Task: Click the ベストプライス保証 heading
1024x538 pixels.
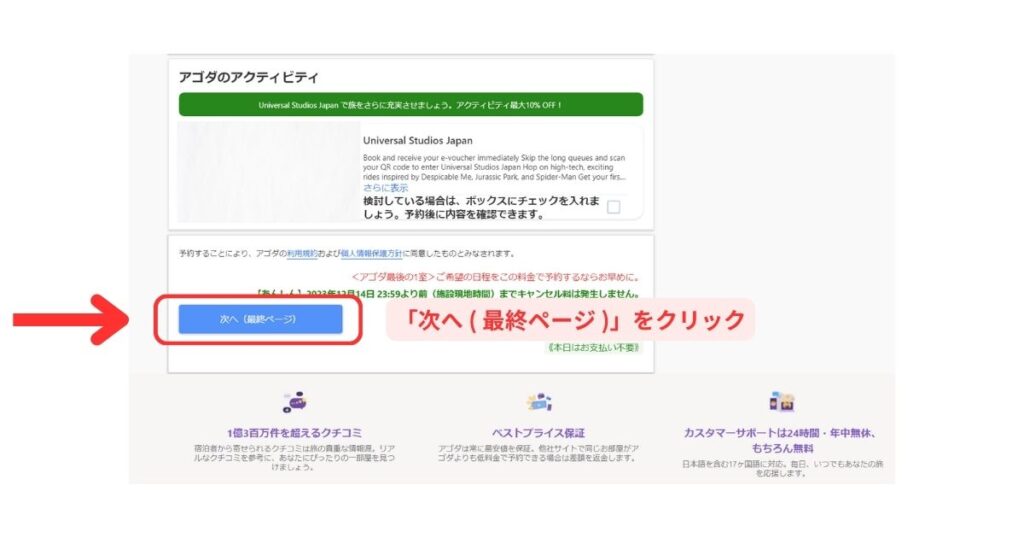Action: (x=539, y=433)
